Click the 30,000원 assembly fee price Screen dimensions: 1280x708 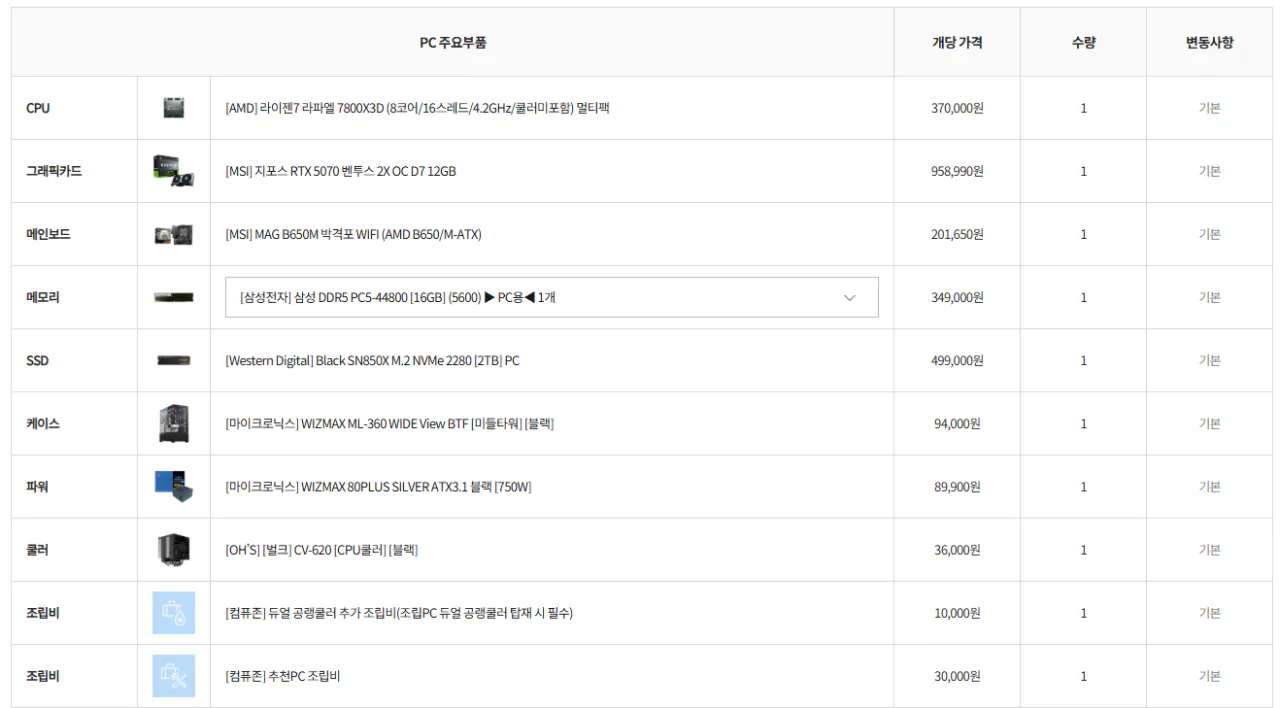[957, 676]
